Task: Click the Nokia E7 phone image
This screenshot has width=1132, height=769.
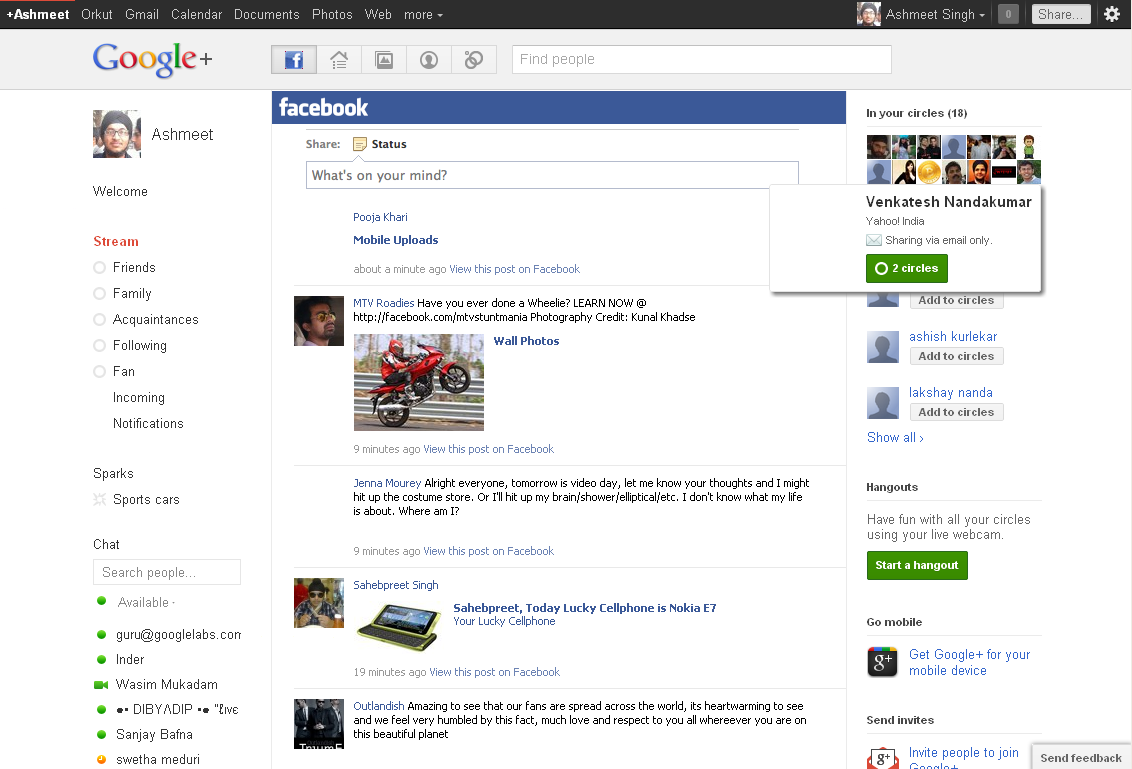Action: point(399,626)
